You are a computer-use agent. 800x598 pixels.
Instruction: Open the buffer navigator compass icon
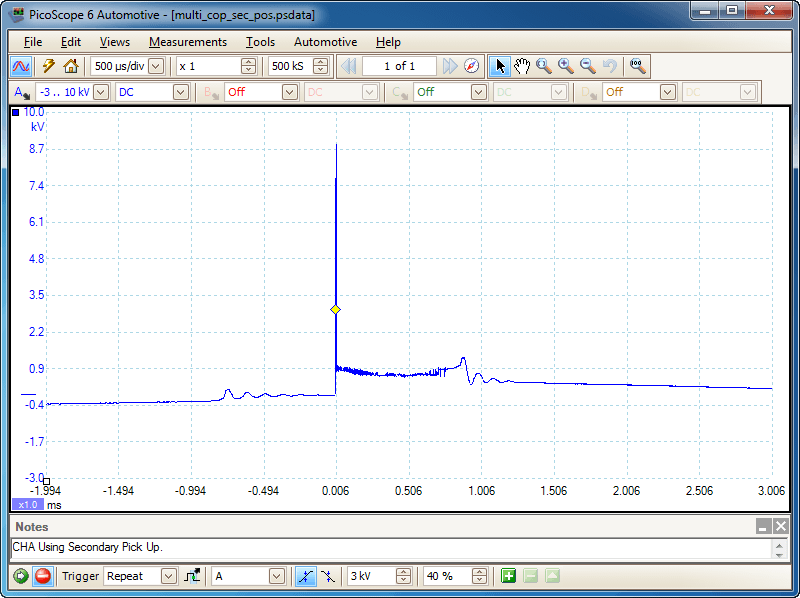click(x=471, y=66)
